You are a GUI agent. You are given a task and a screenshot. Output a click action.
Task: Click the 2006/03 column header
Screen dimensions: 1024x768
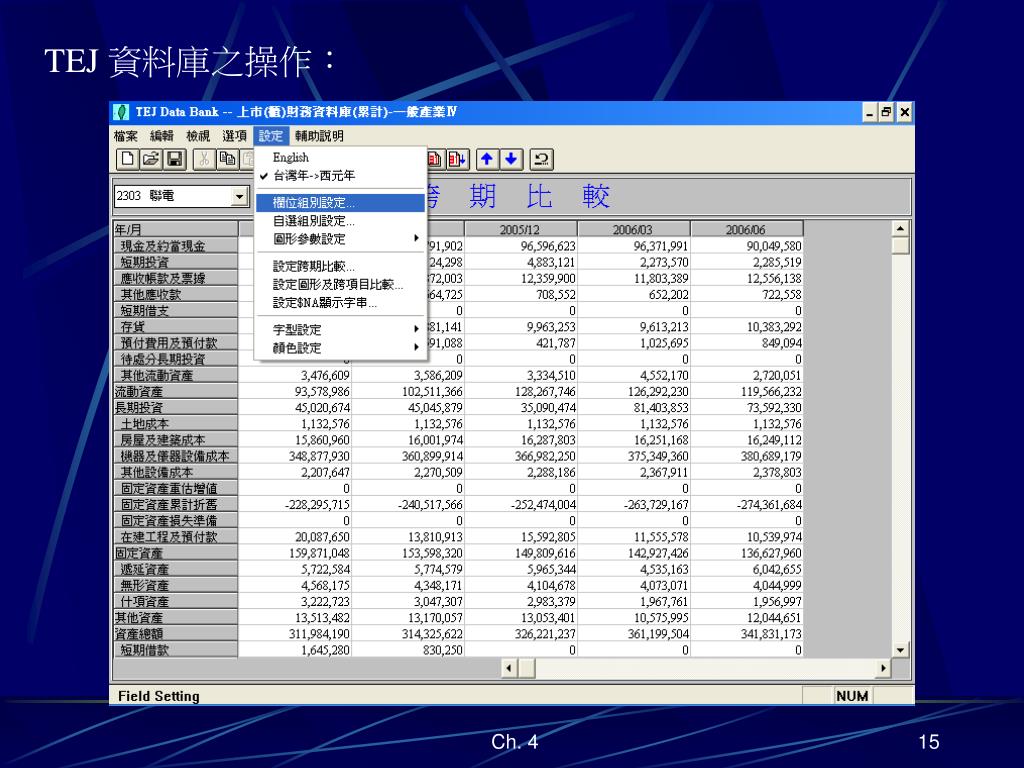click(x=633, y=229)
